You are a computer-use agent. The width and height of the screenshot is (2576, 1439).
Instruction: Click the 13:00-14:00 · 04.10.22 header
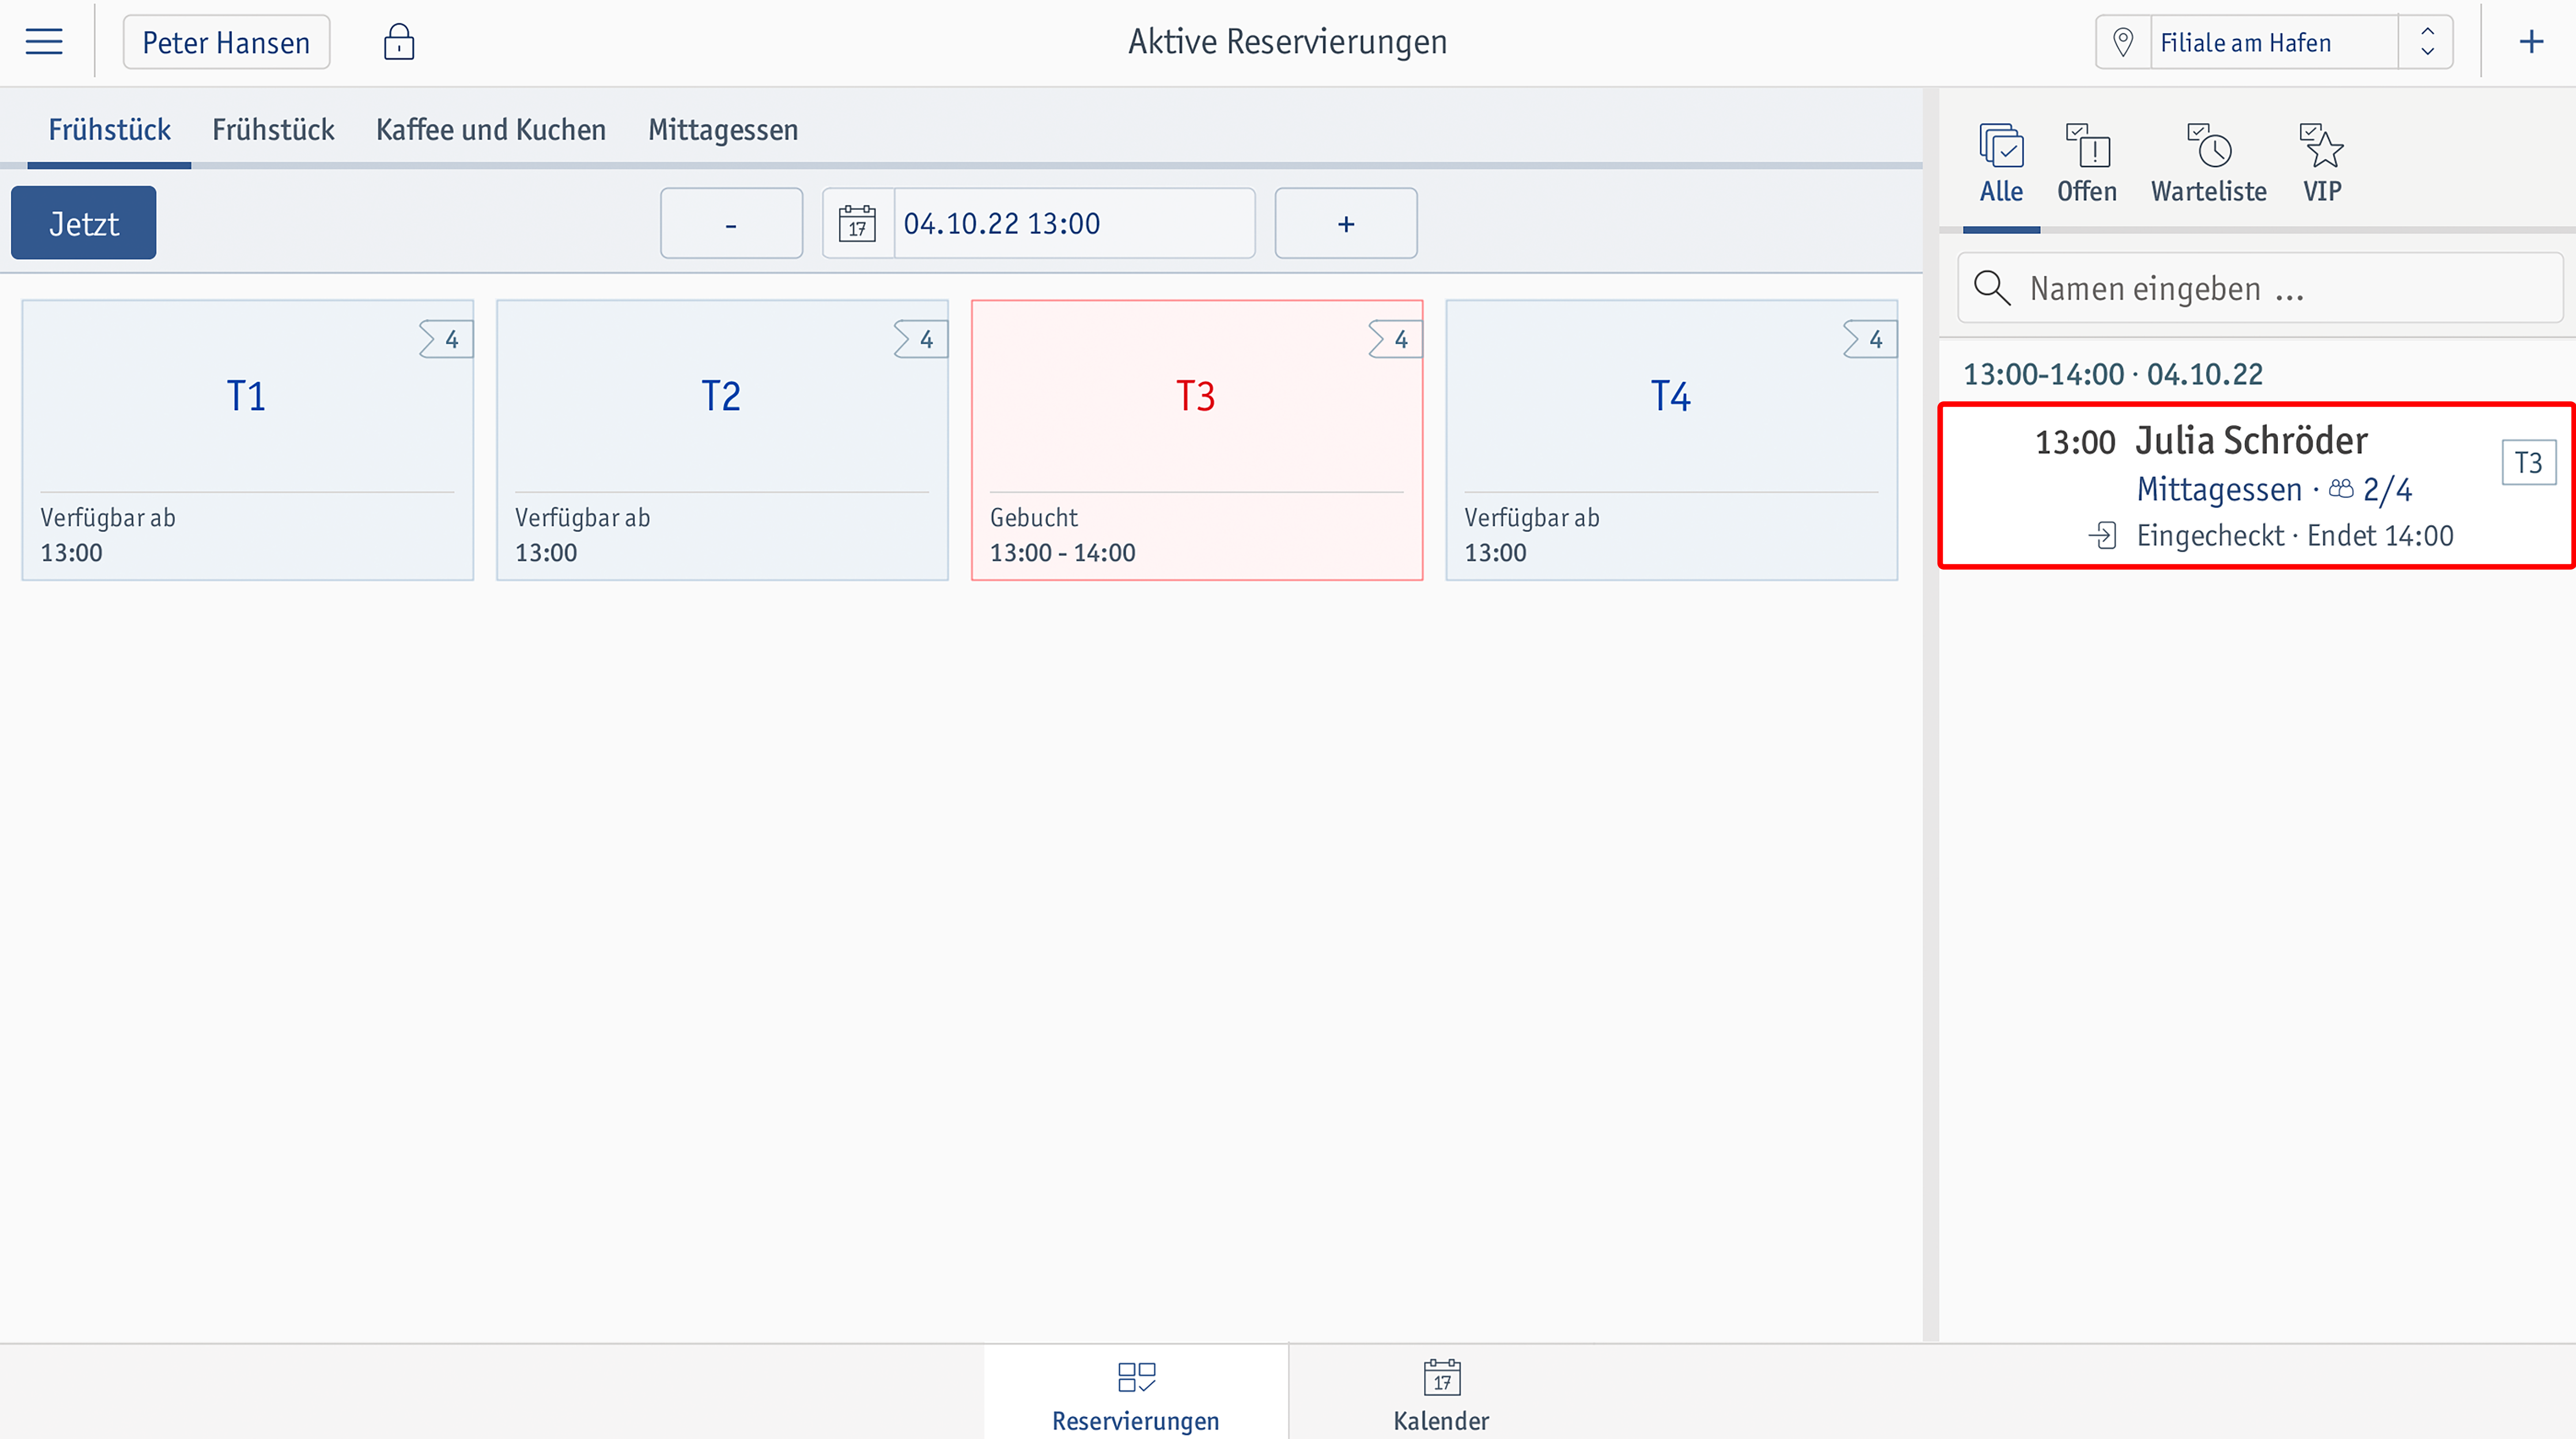pos(2113,374)
